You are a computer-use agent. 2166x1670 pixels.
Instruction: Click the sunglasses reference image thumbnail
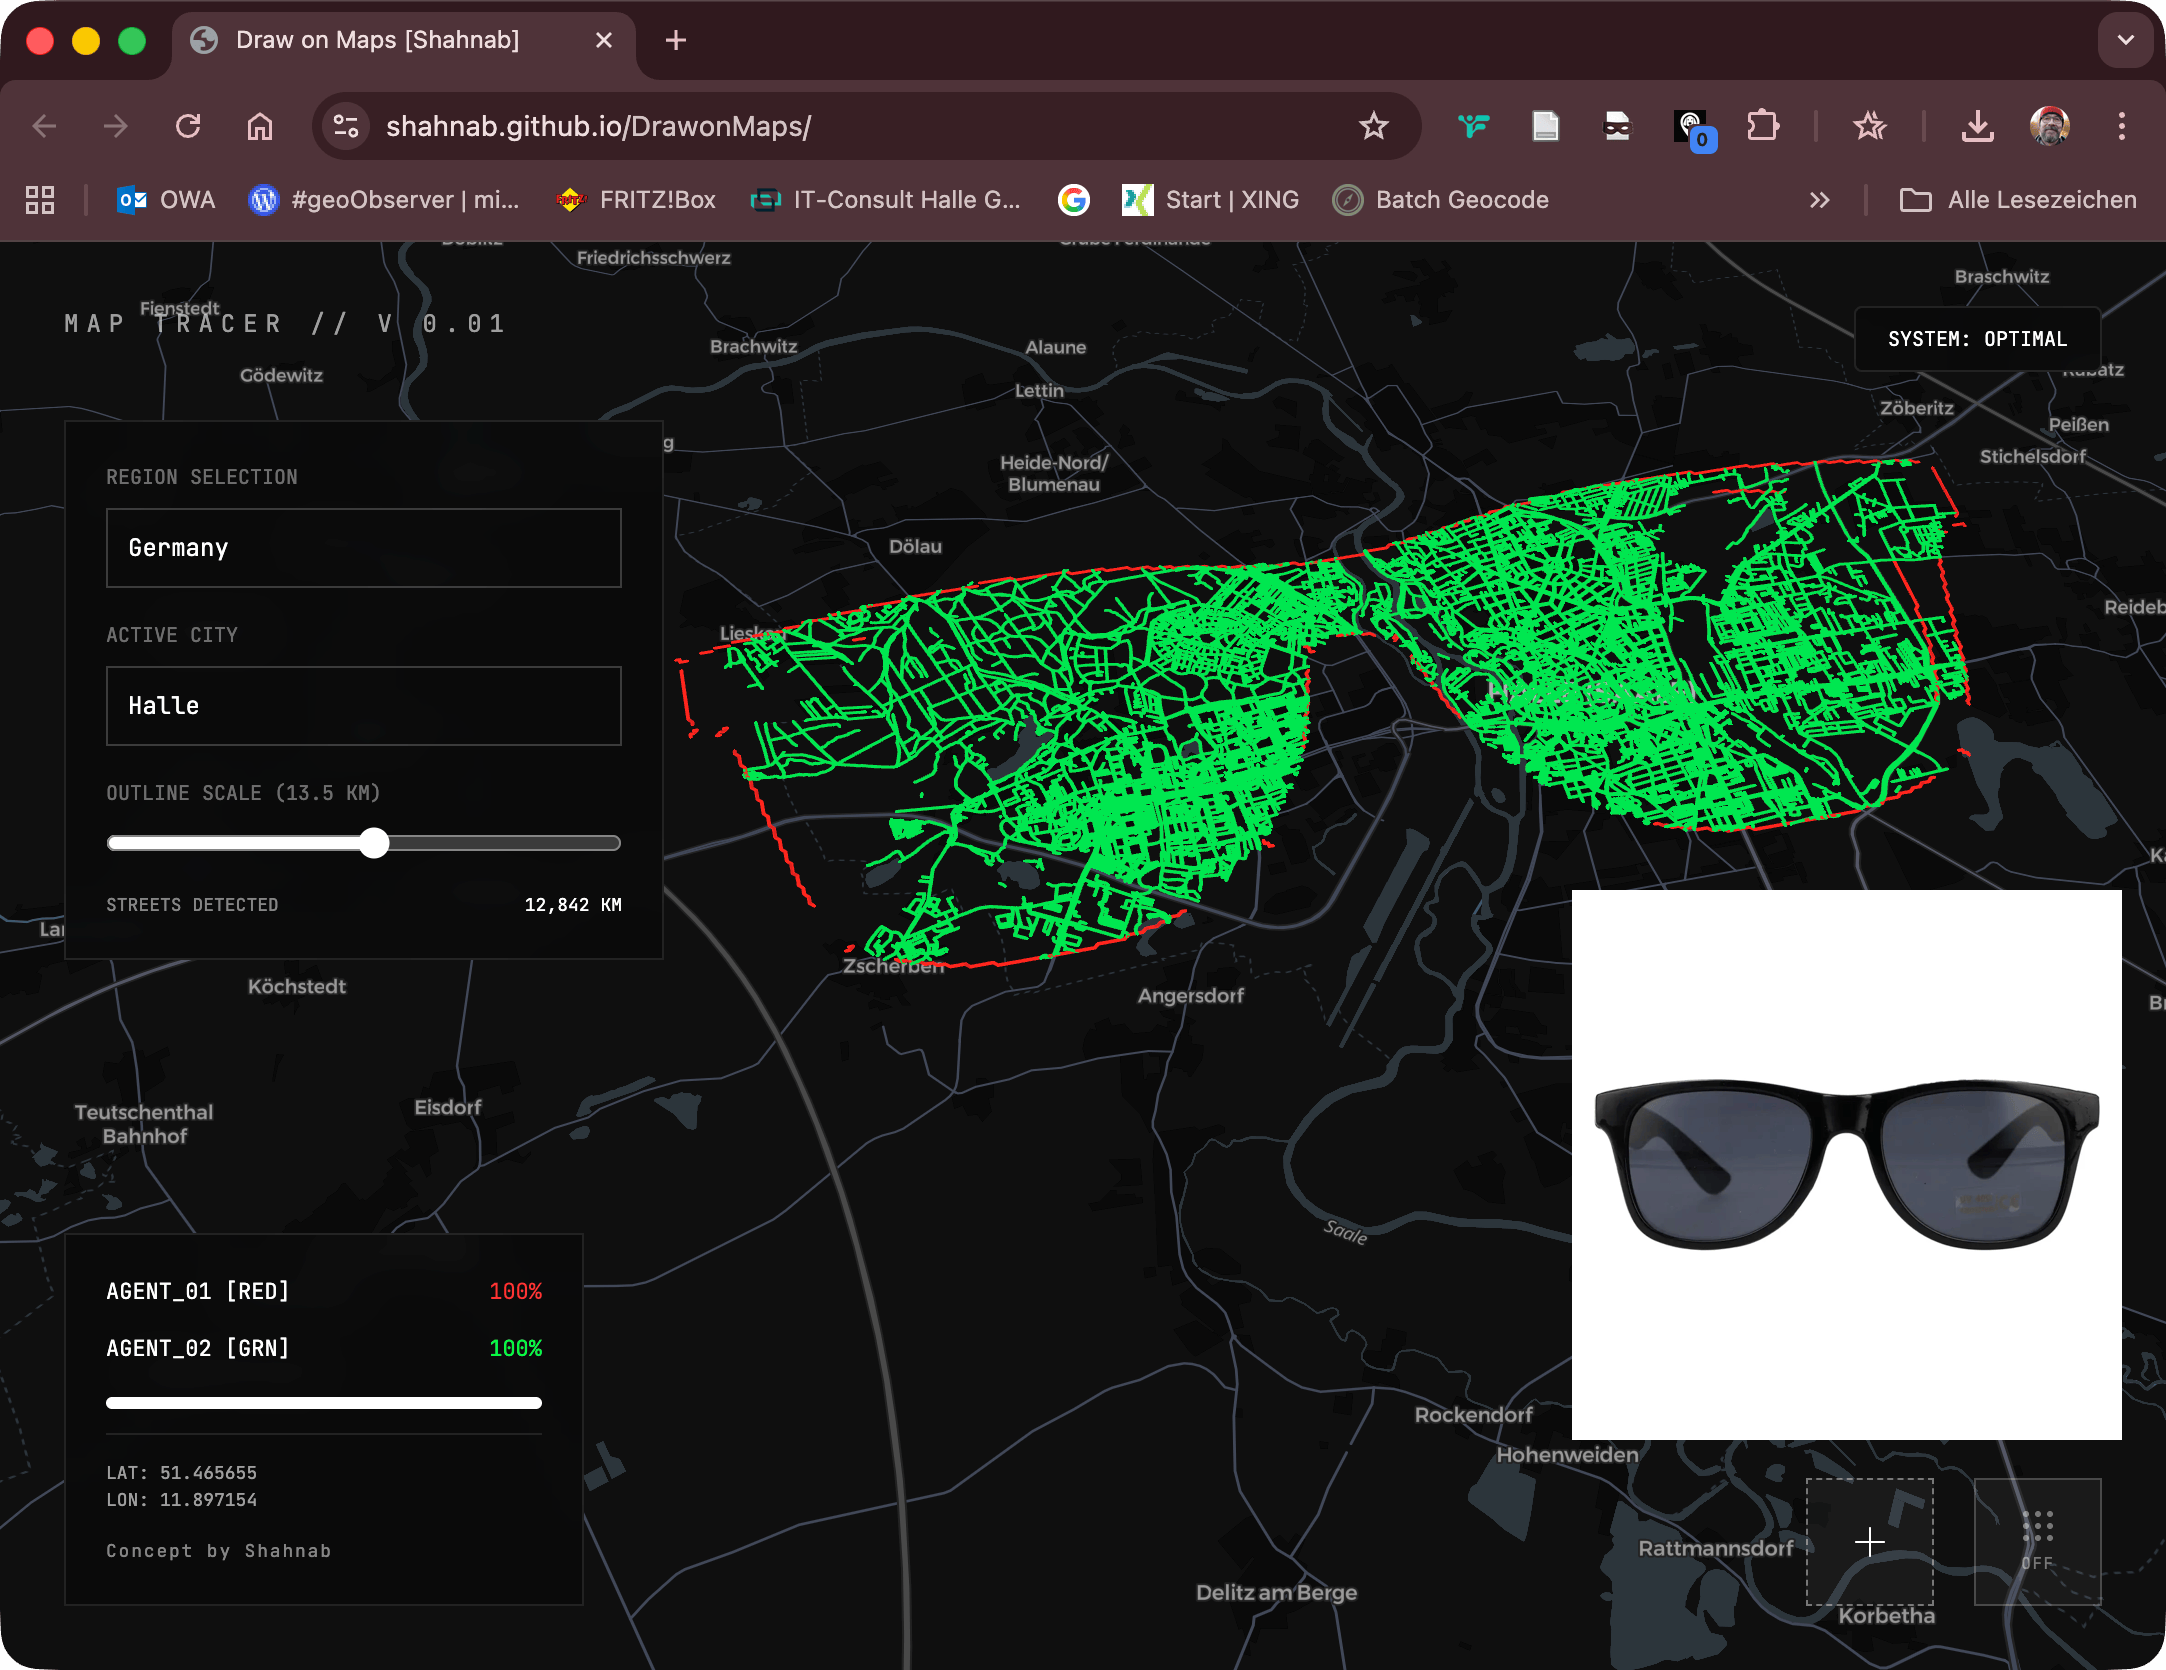click(x=1846, y=1164)
